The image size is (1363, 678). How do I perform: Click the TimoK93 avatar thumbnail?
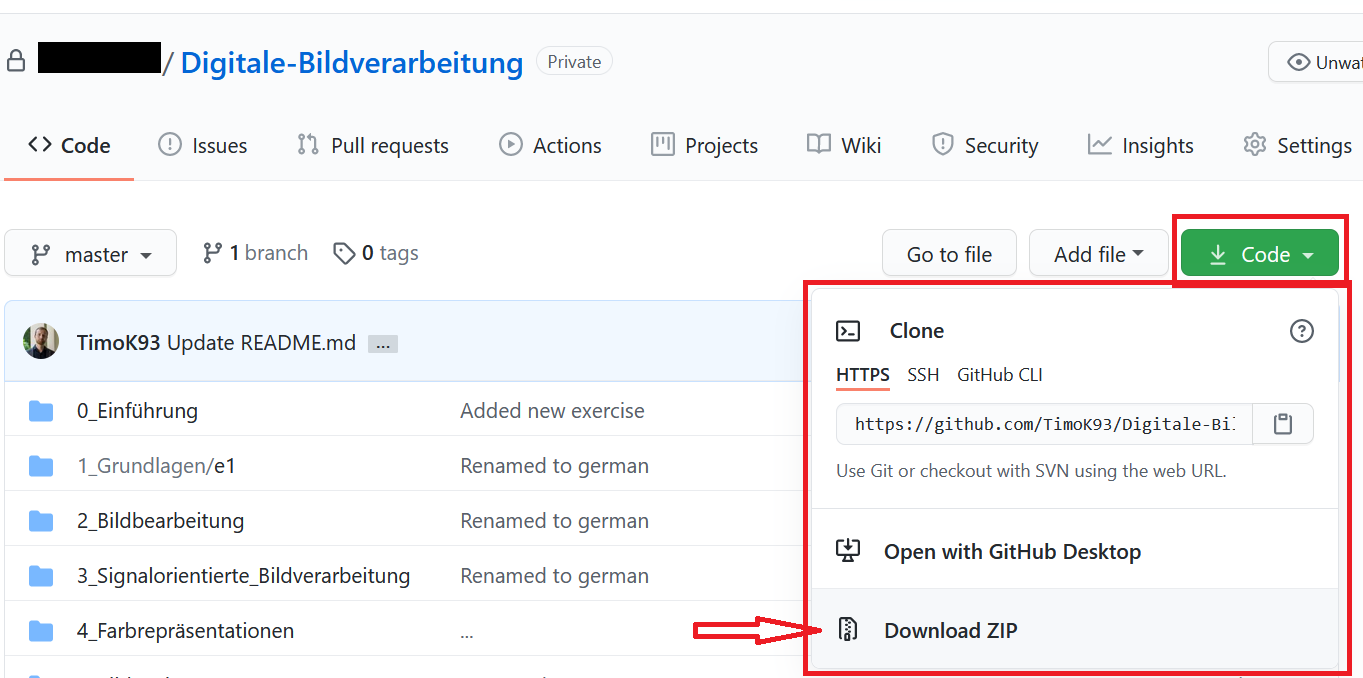coord(41,342)
